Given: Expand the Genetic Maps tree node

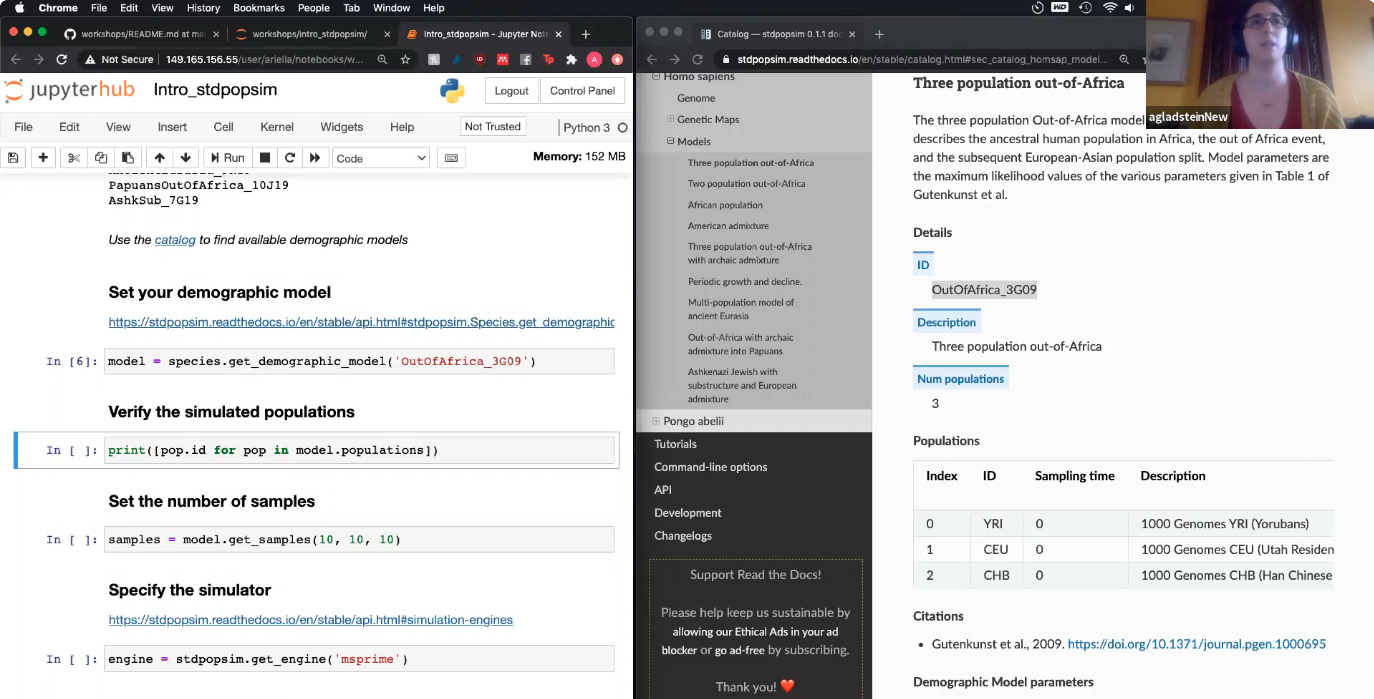Looking at the screenshot, I should click(x=671, y=119).
